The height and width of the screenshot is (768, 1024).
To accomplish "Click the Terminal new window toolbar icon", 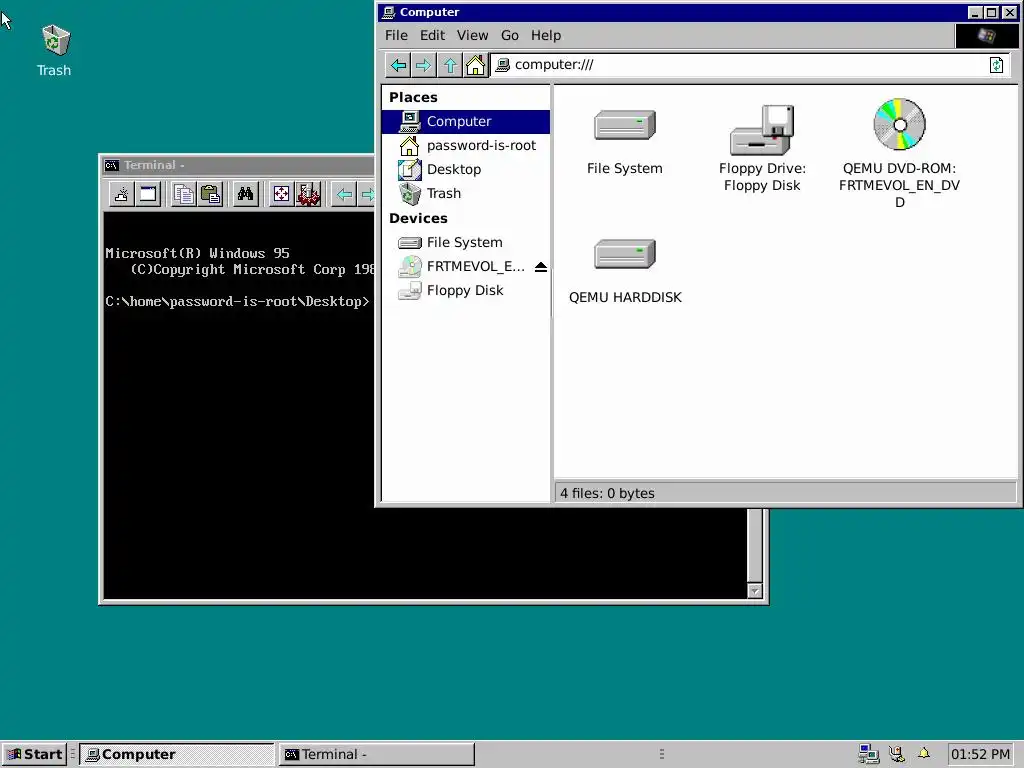I will (x=148, y=194).
